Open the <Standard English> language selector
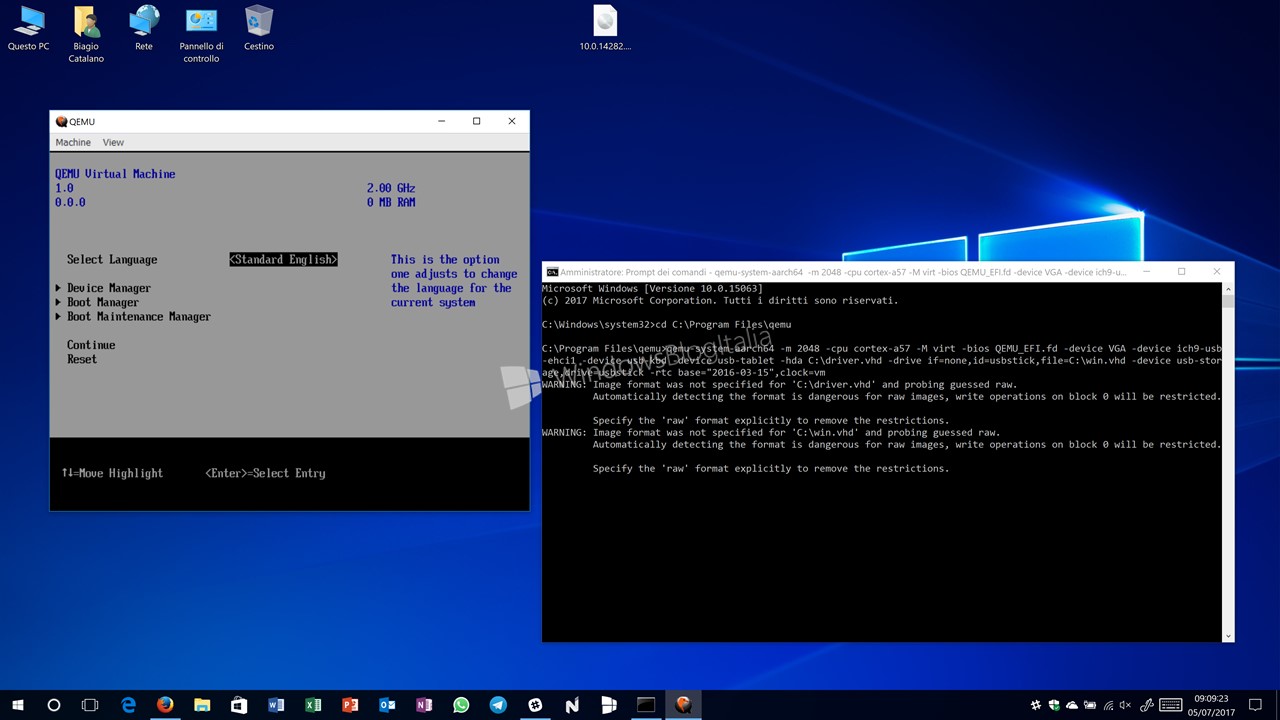 (x=283, y=259)
